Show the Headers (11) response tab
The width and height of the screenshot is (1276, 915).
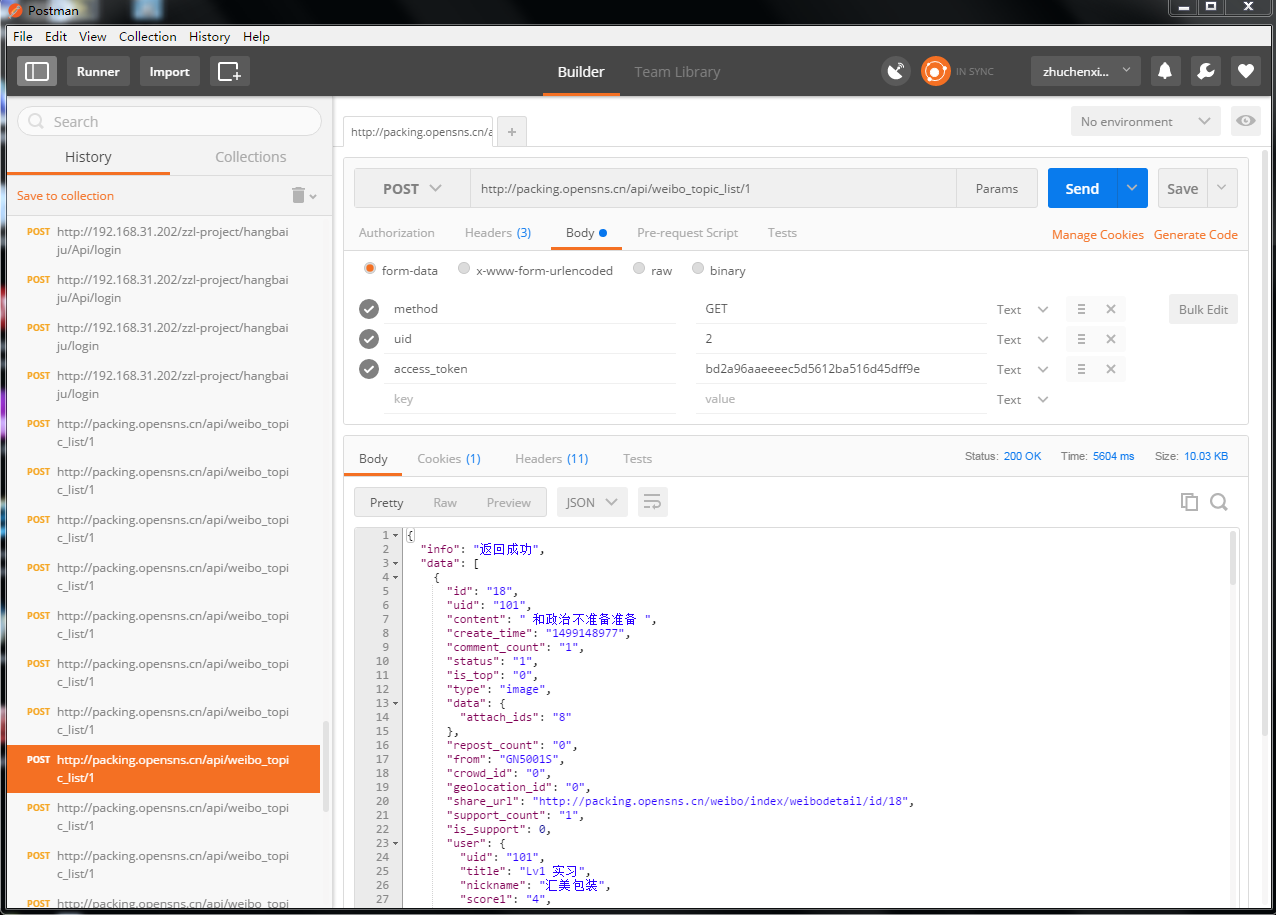(x=552, y=459)
